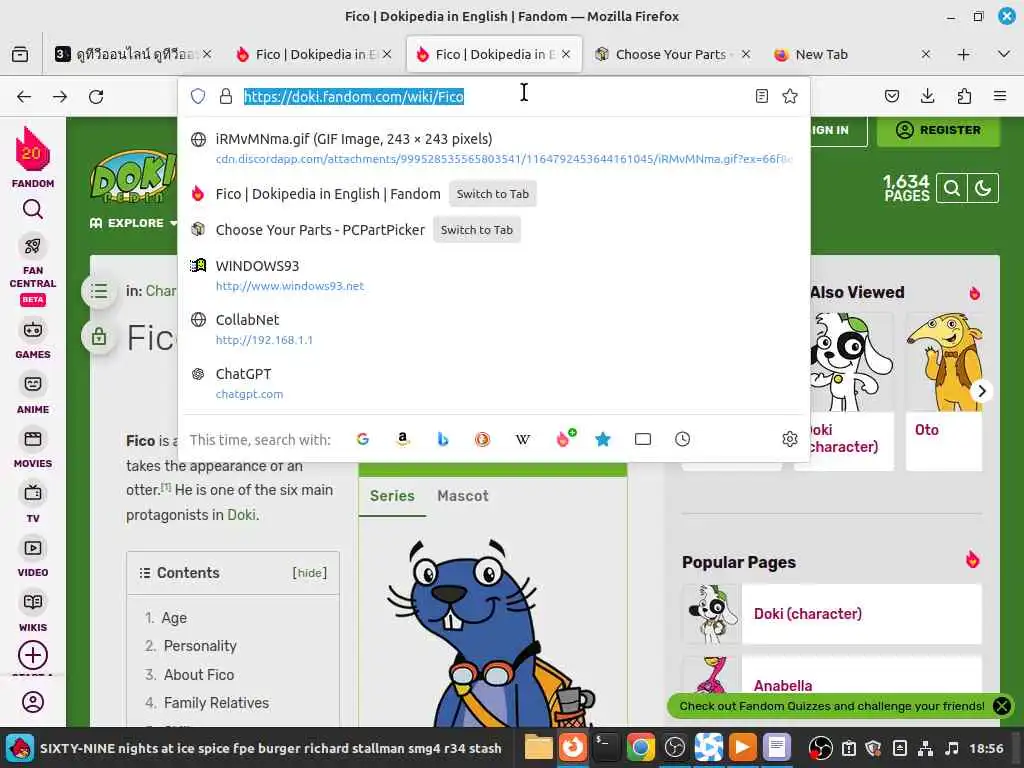Open the Movies section in the sidebar
The image size is (1024, 768).
33,448
